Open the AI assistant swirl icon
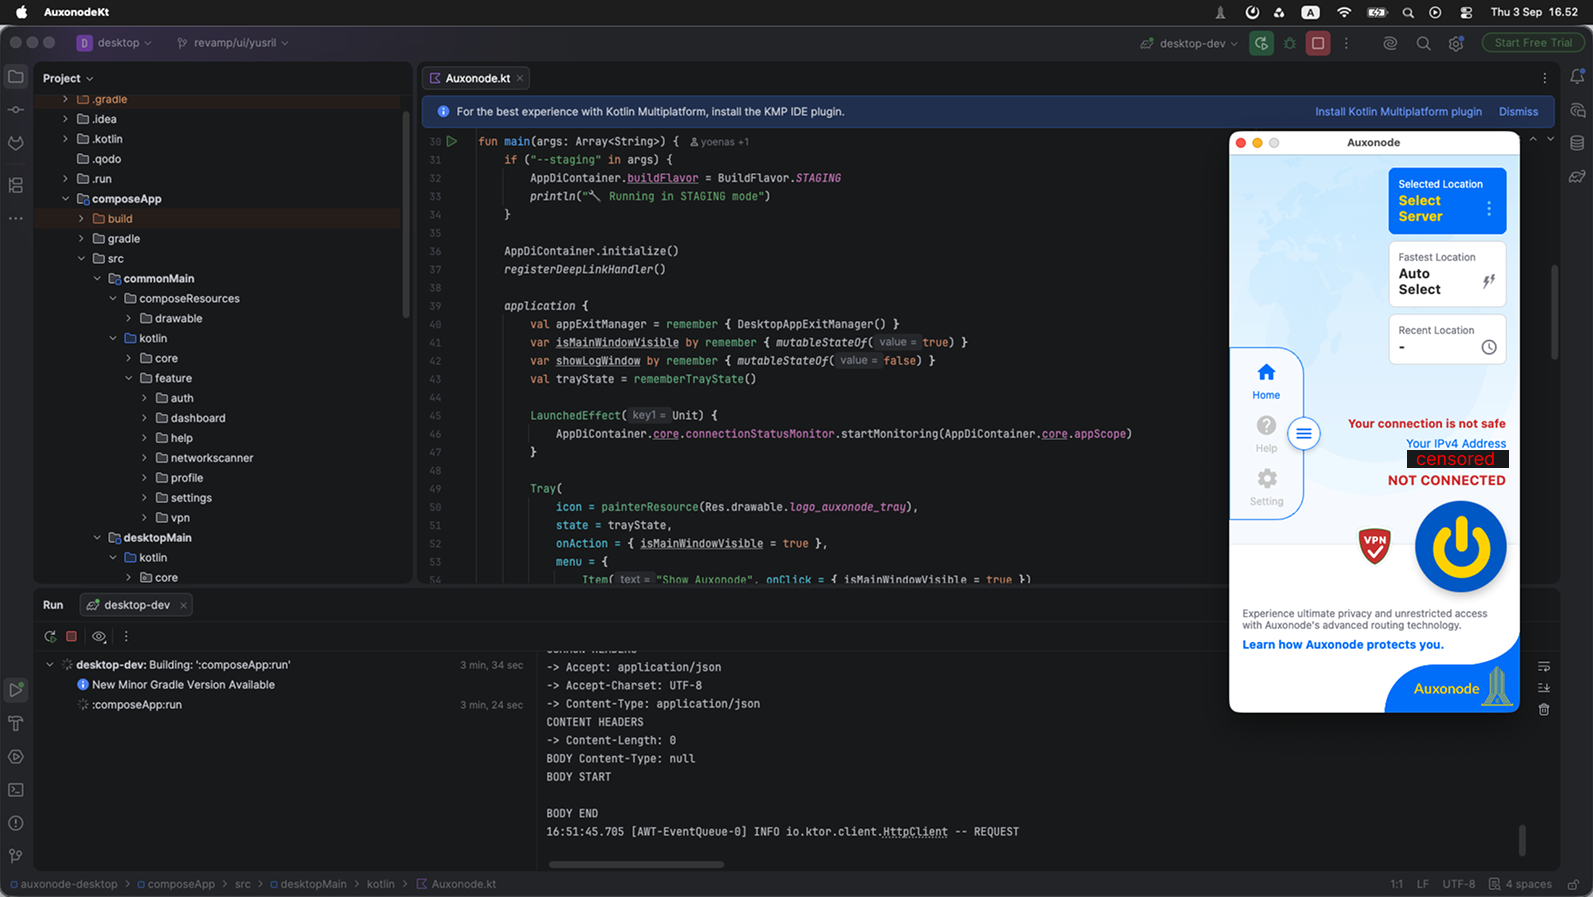 coord(1390,43)
